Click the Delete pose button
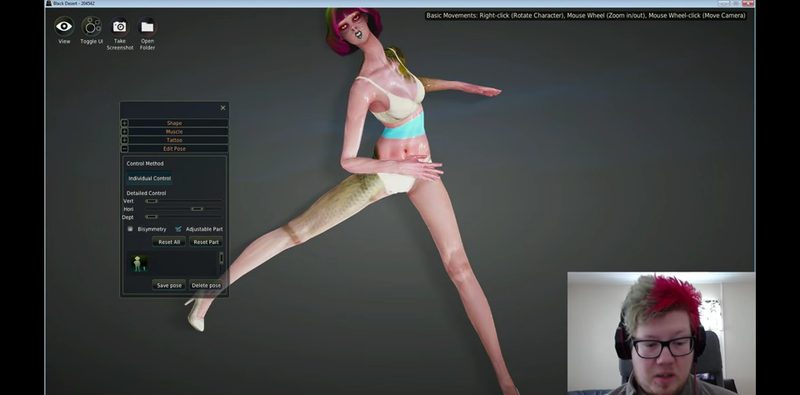 tap(206, 285)
